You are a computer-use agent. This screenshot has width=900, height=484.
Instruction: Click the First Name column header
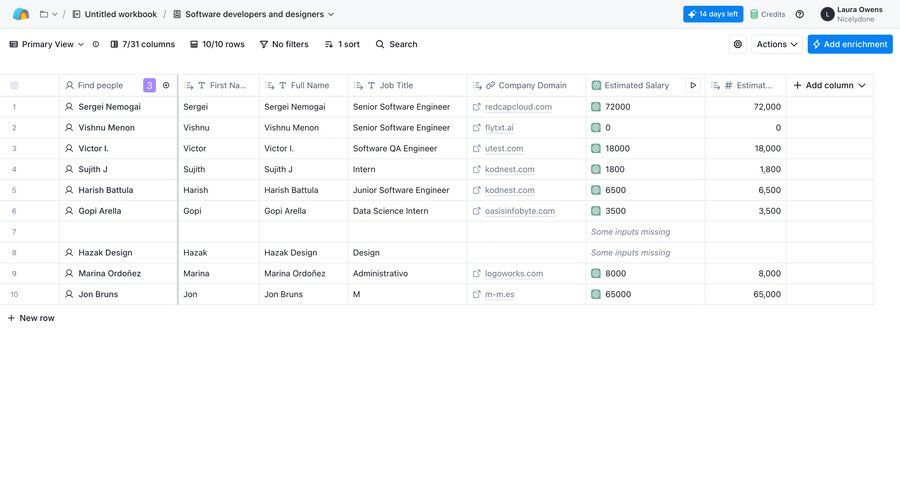coord(219,85)
